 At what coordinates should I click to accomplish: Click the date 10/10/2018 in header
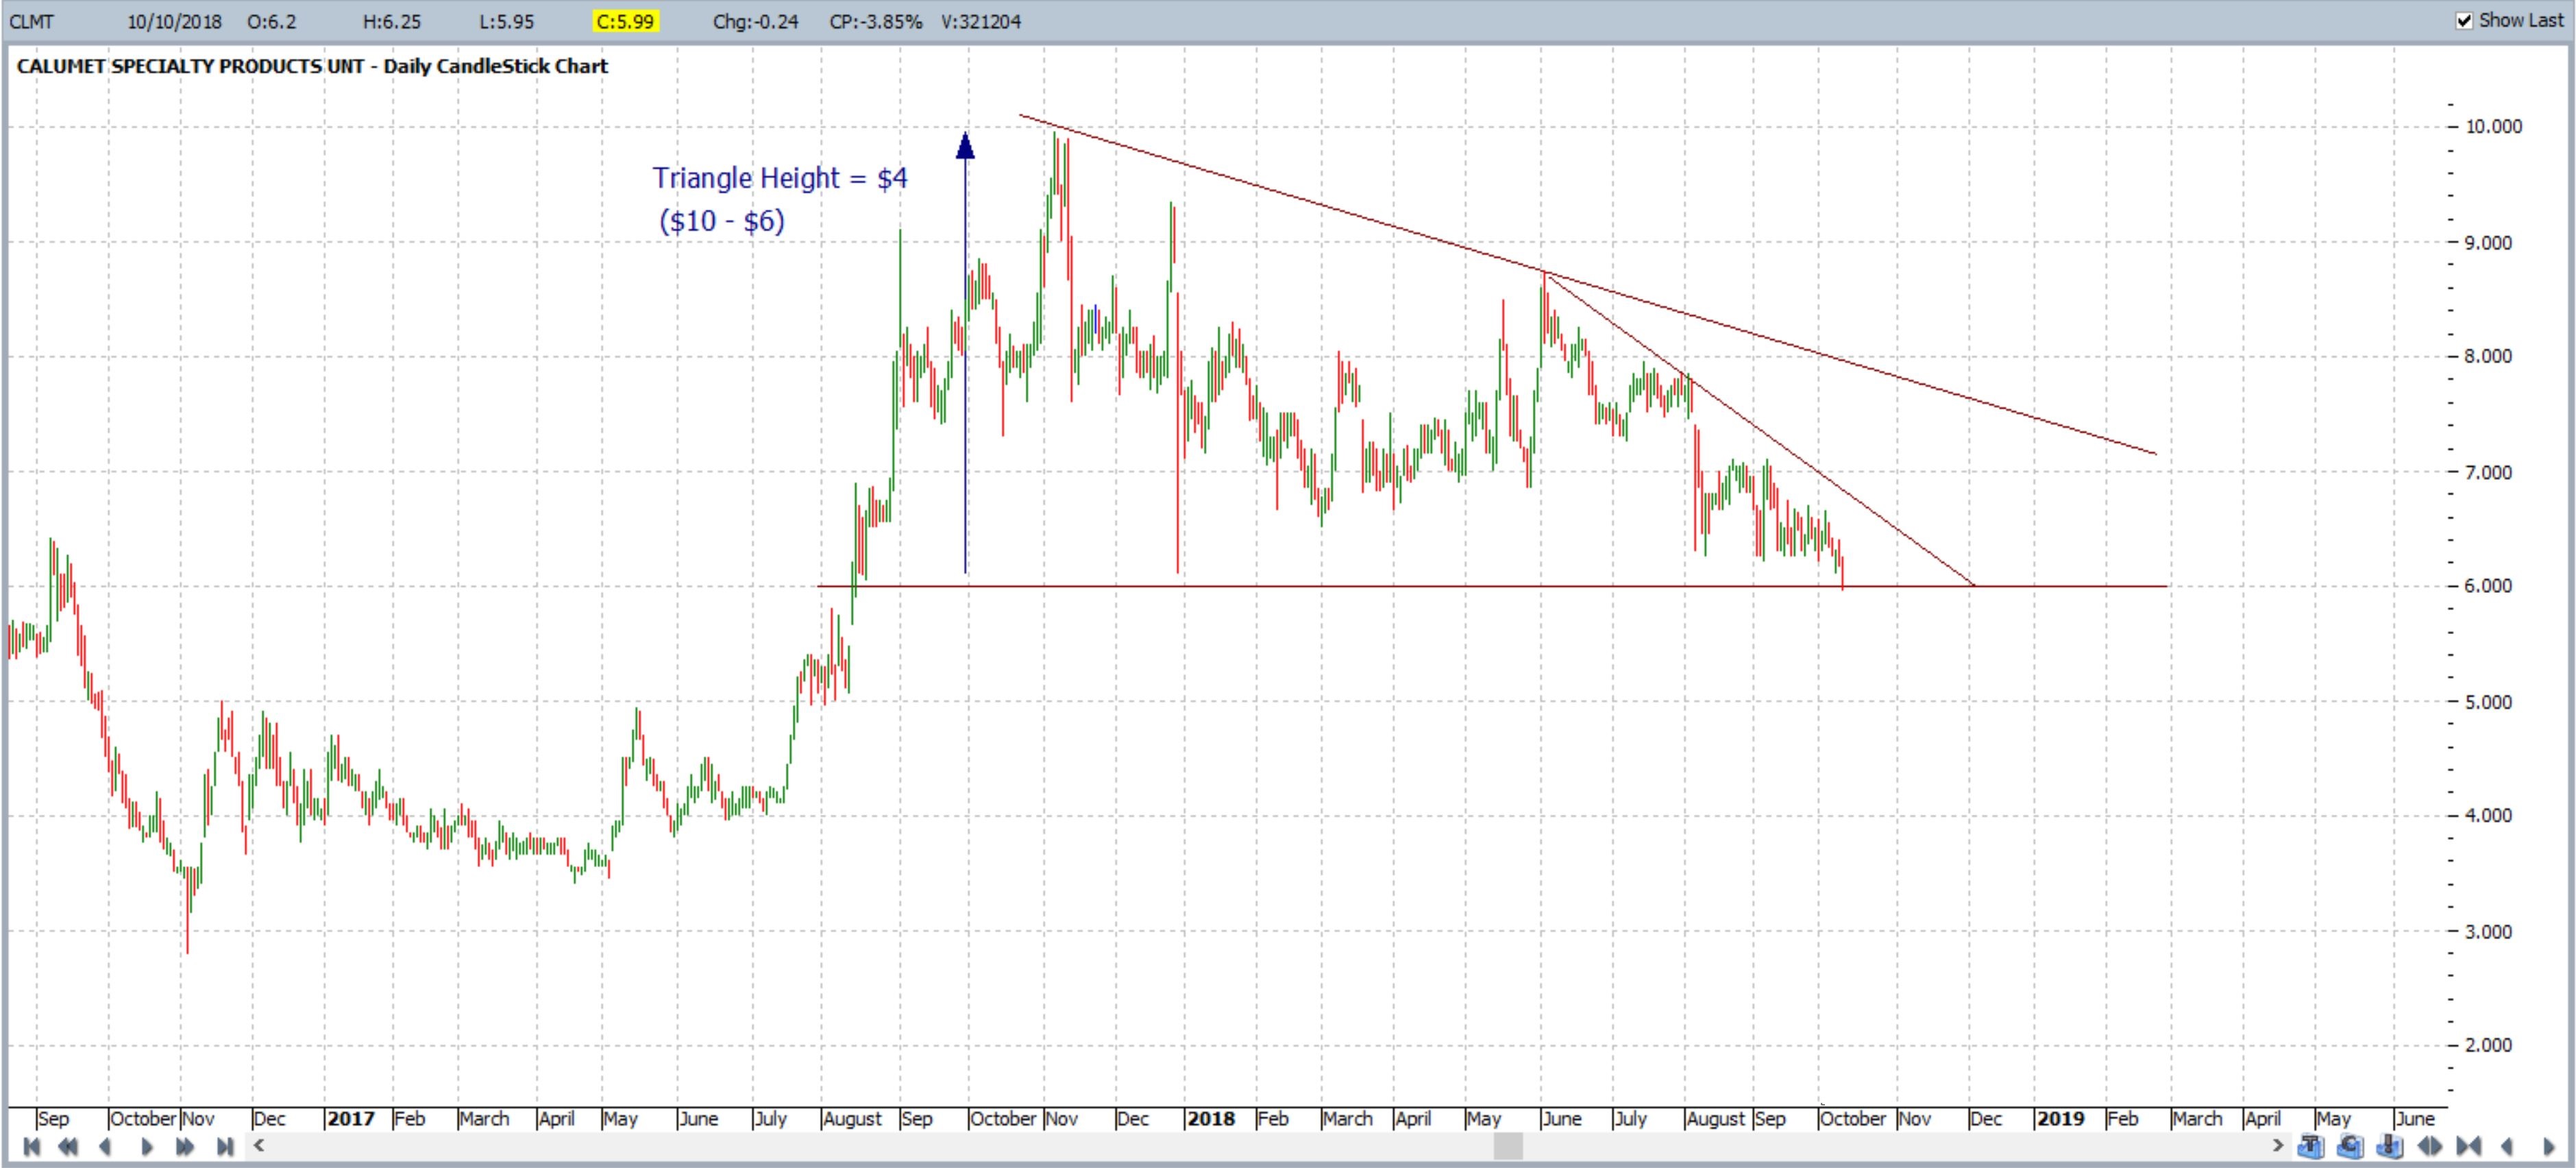174,21
